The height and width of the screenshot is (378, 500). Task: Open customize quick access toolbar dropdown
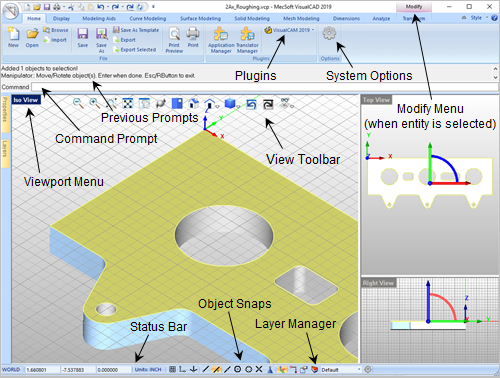(153, 7)
